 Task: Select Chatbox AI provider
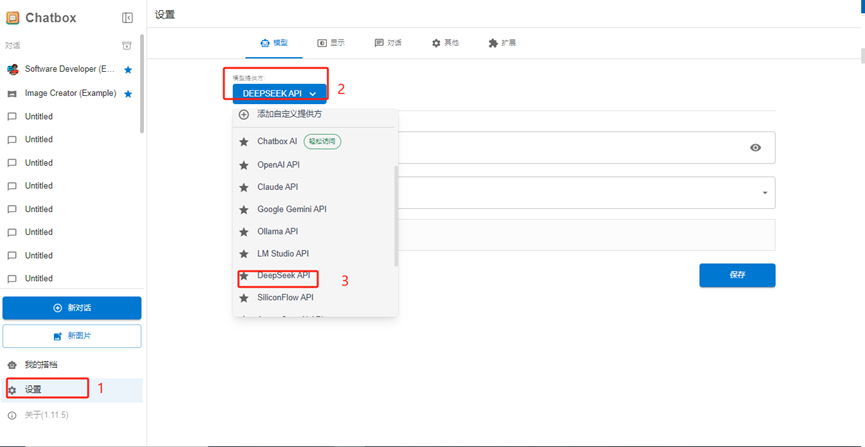click(315, 141)
